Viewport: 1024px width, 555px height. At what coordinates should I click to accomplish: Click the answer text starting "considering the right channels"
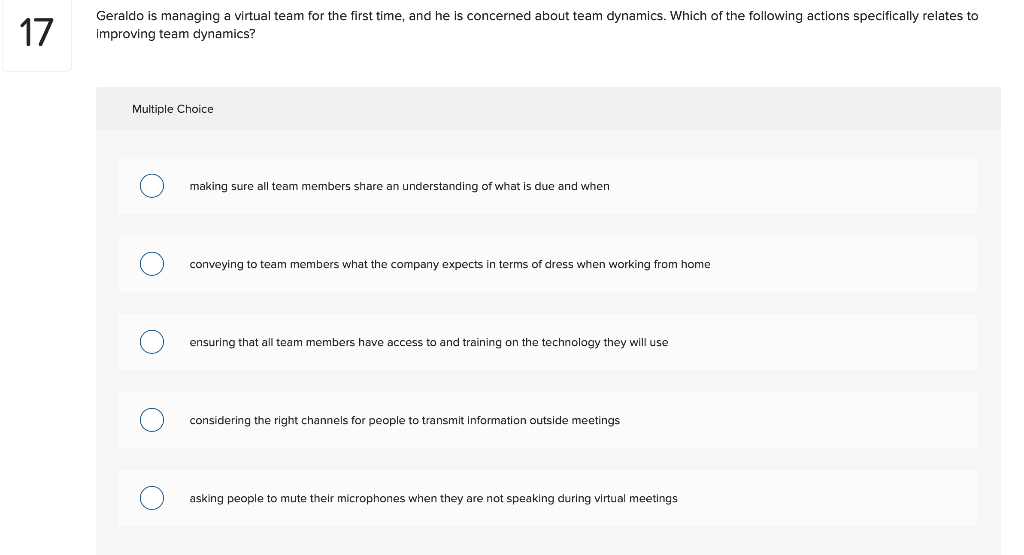(x=404, y=420)
